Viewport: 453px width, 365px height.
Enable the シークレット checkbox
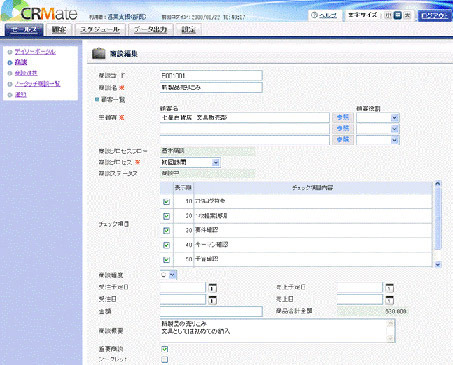(165, 359)
